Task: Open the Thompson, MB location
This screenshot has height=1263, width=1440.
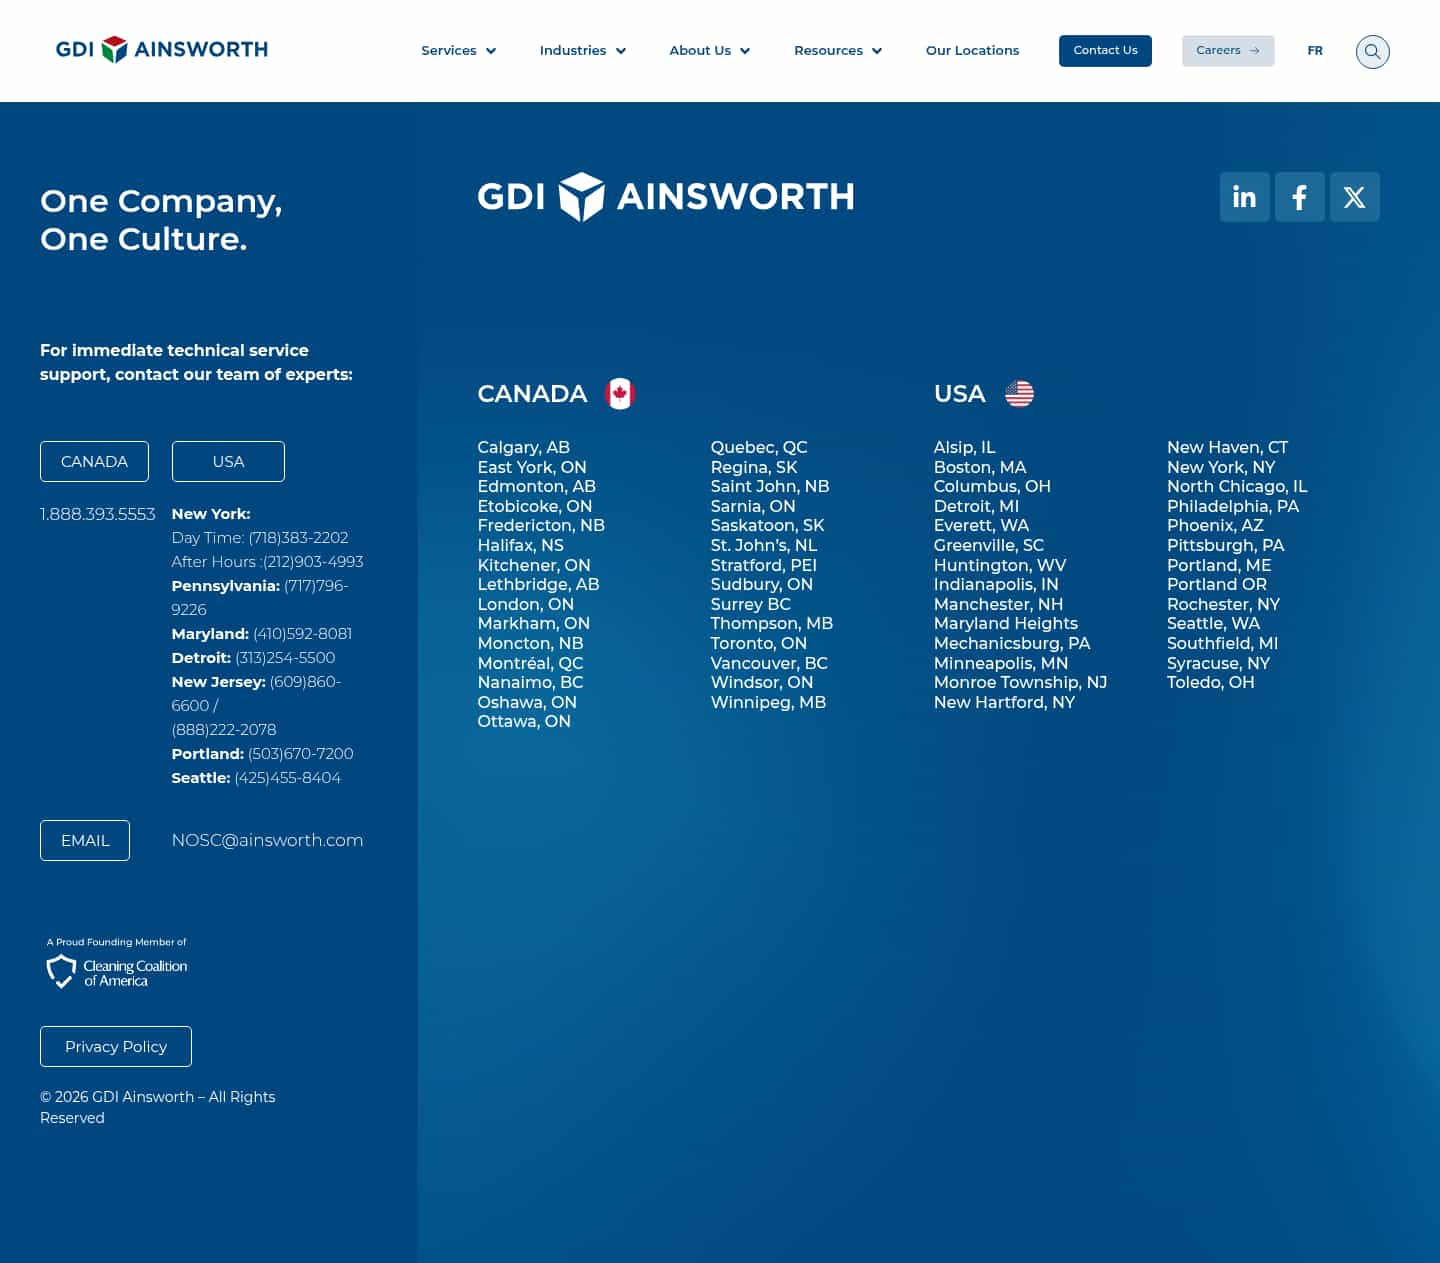Action: tap(771, 623)
